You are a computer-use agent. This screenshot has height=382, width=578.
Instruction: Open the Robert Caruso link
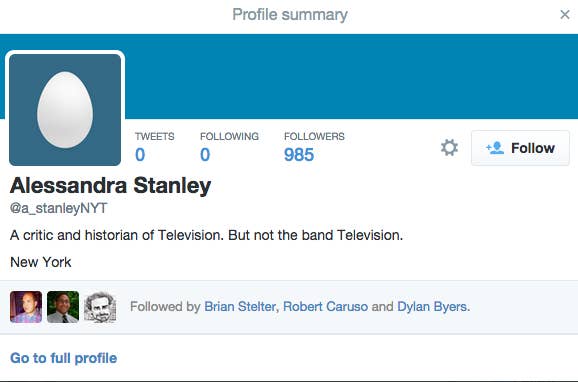[x=325, y=306]
